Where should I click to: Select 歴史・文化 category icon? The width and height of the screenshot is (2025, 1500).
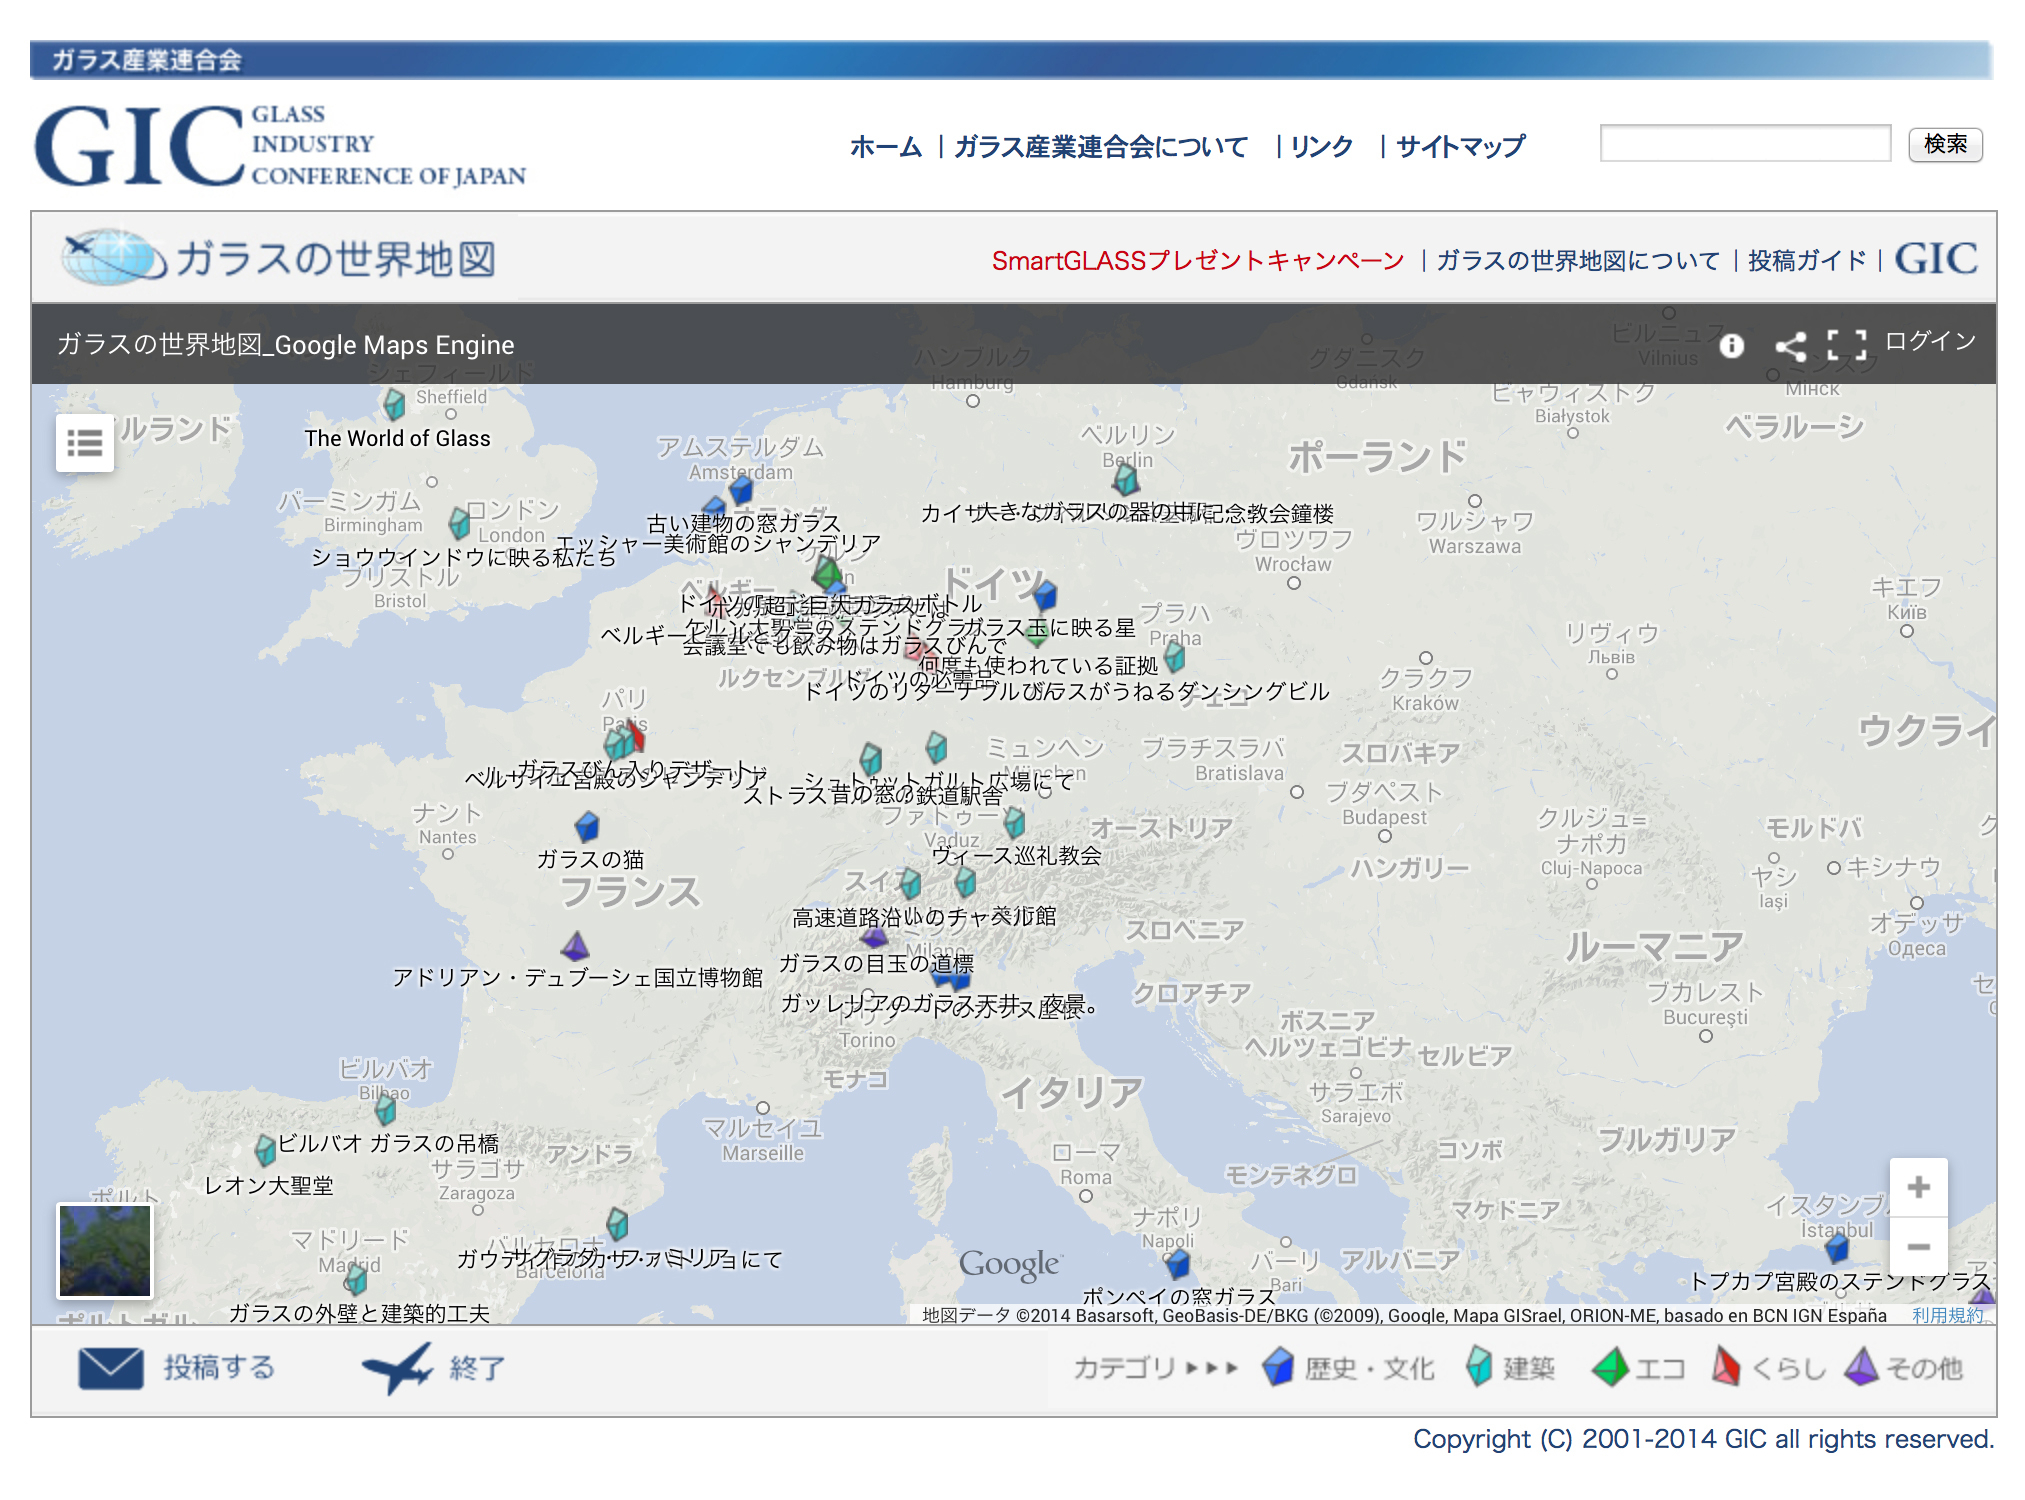pyautogui.click(x=1278, y=1367)
